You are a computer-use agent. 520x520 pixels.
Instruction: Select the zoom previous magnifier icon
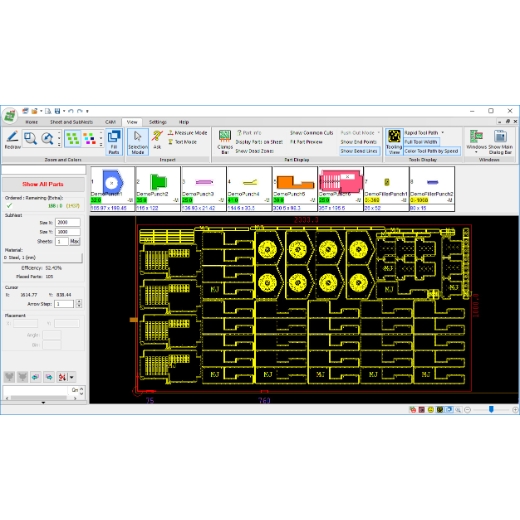point(47,138)
